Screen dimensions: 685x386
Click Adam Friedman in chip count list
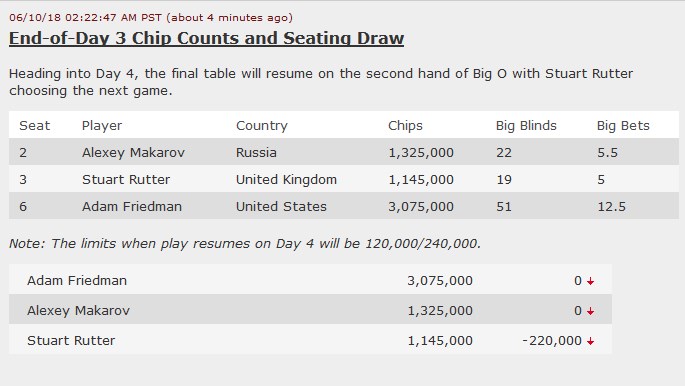pyautogui.click(x=77, y=280)
